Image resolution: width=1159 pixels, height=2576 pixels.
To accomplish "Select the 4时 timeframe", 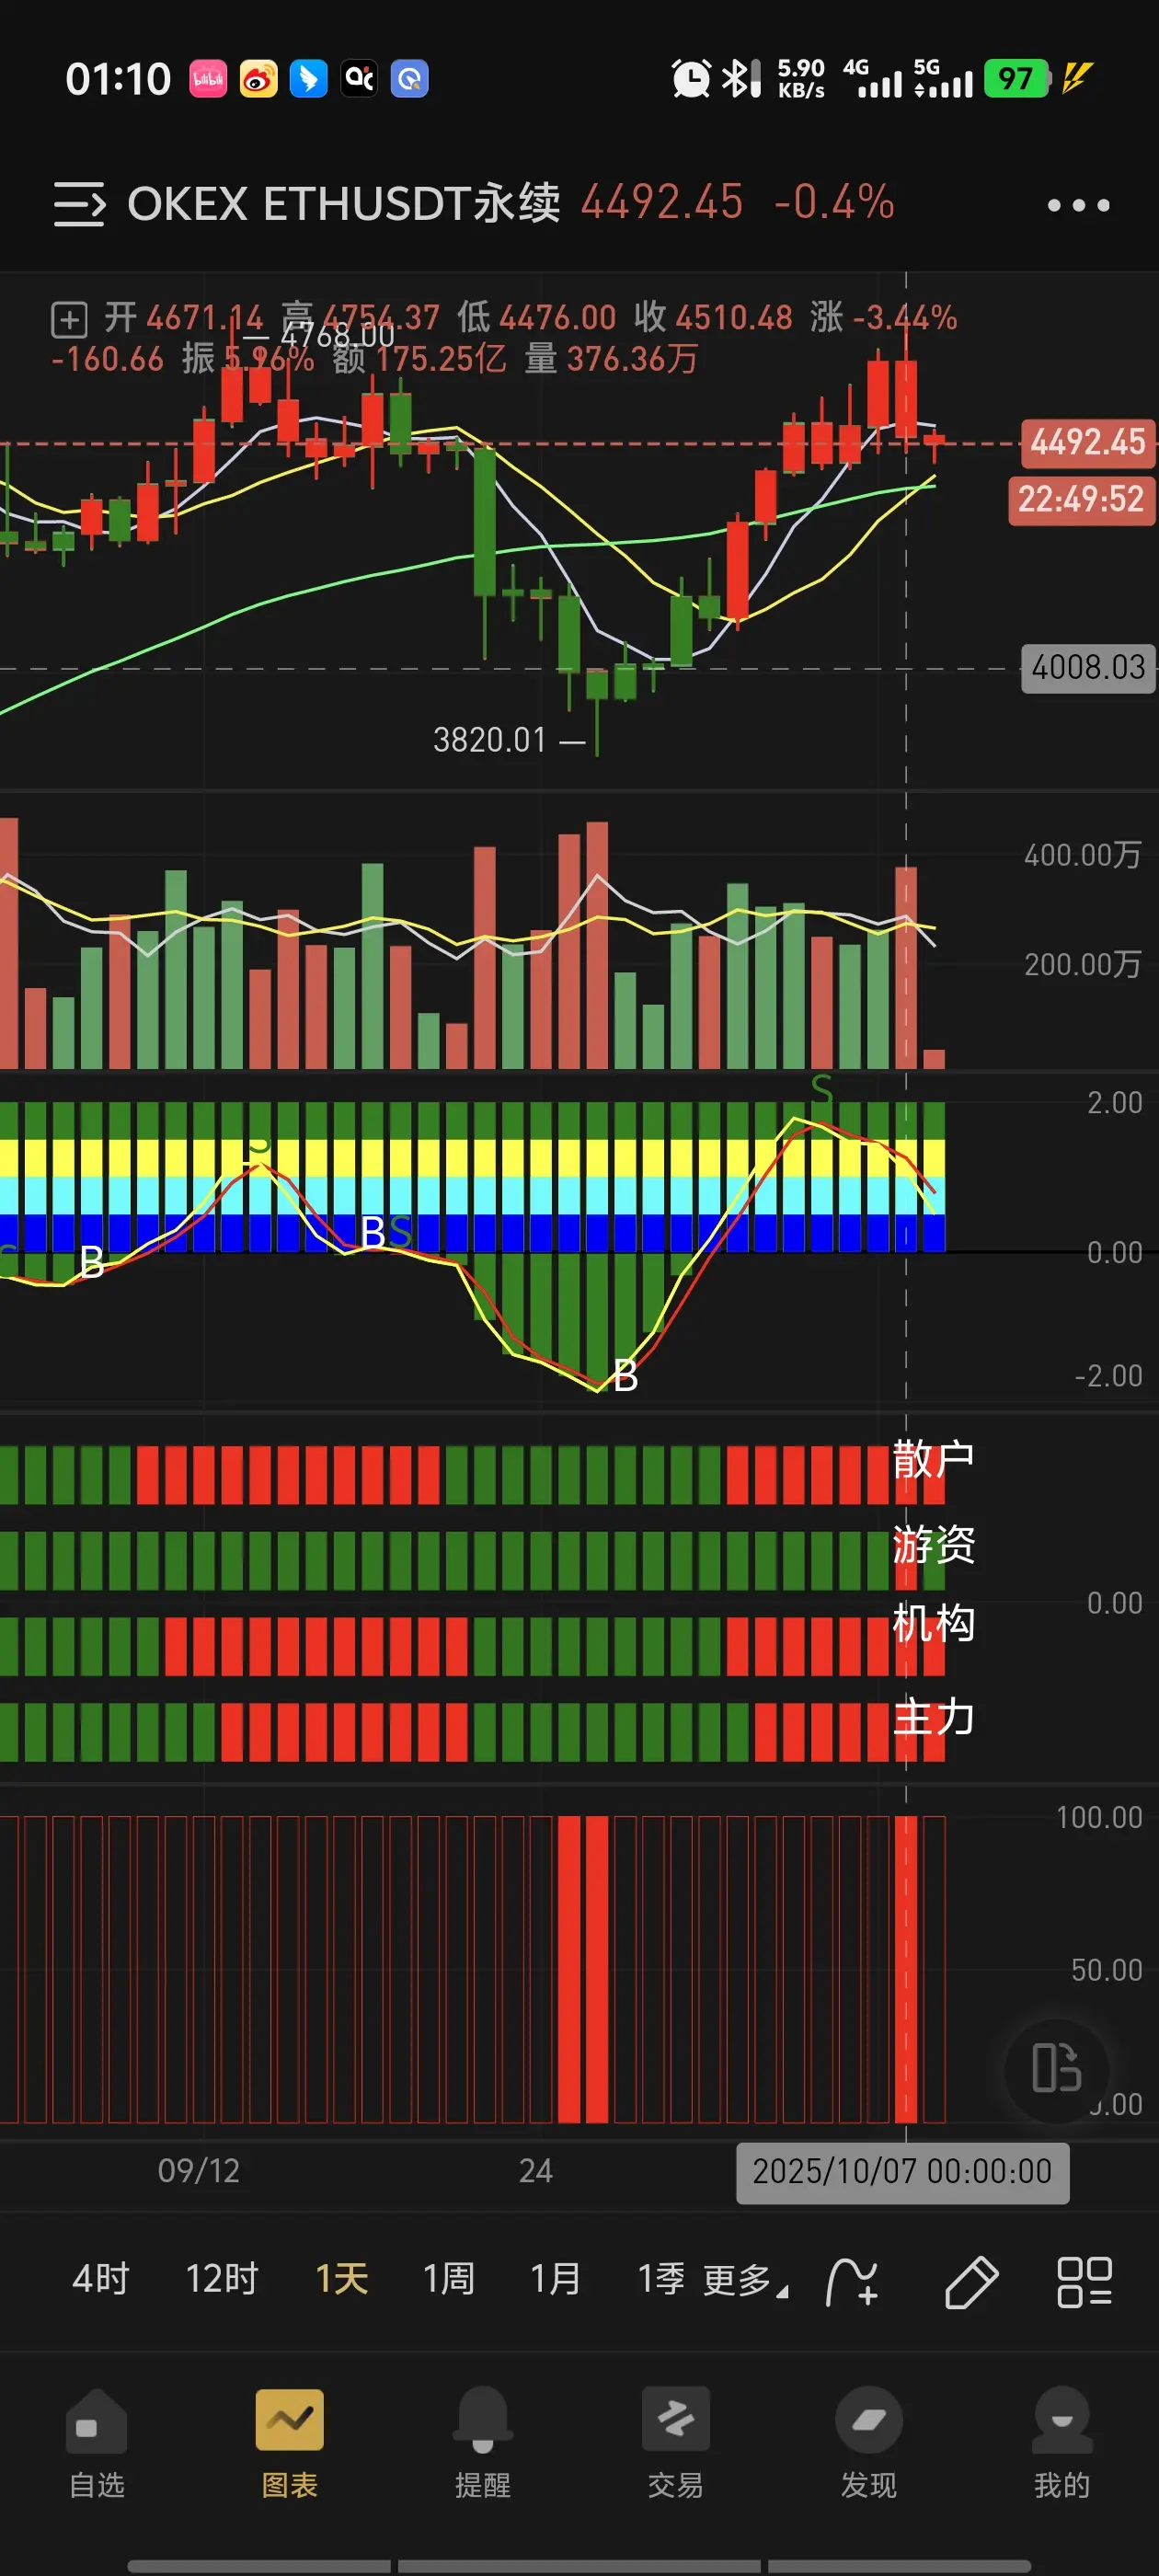I will [x=101, y=2280].
